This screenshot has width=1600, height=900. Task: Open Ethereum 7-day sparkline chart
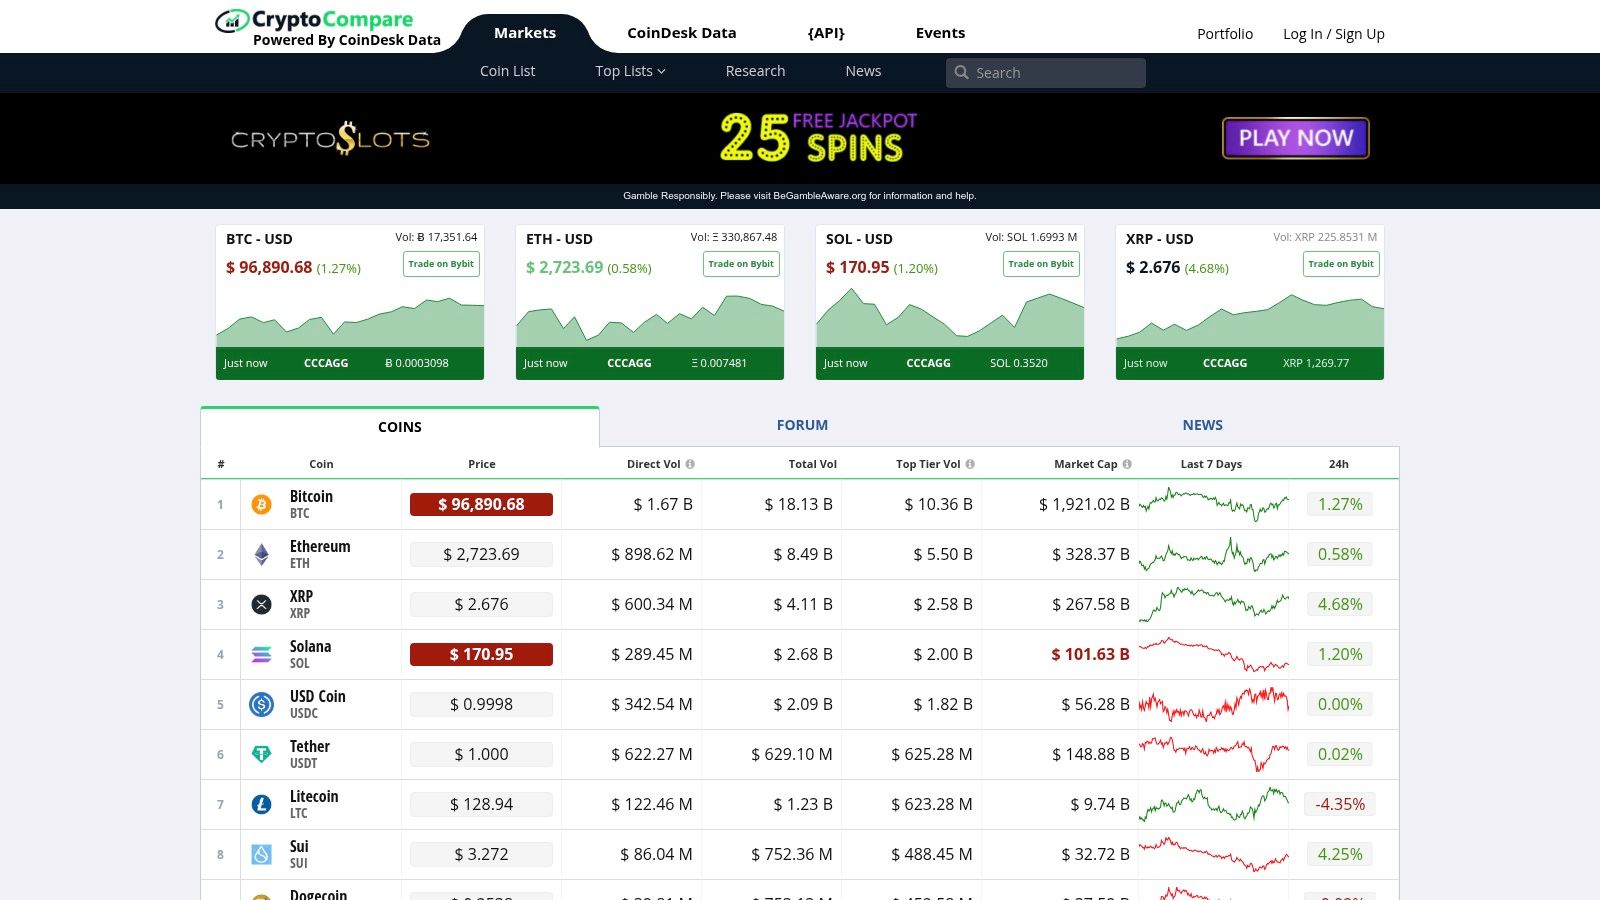coord(1214,554)
